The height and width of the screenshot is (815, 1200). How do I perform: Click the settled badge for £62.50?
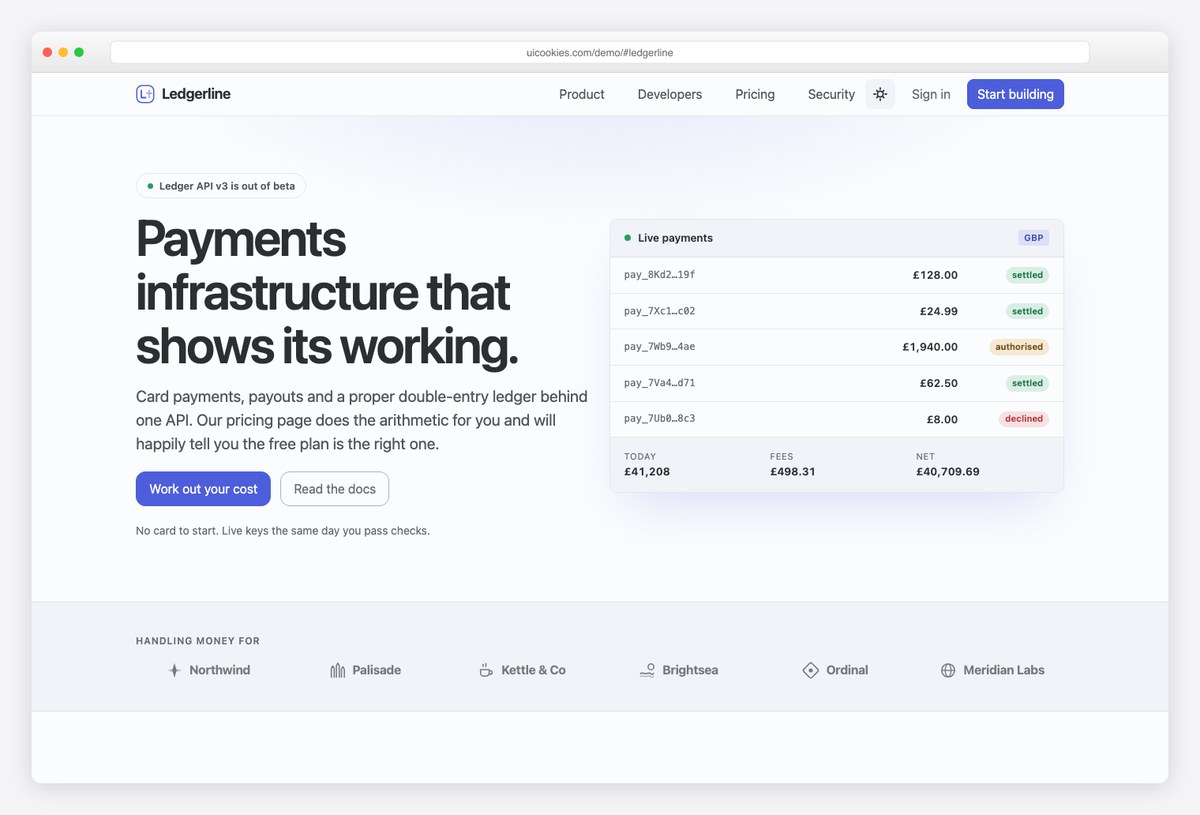tap(1027, 383)
